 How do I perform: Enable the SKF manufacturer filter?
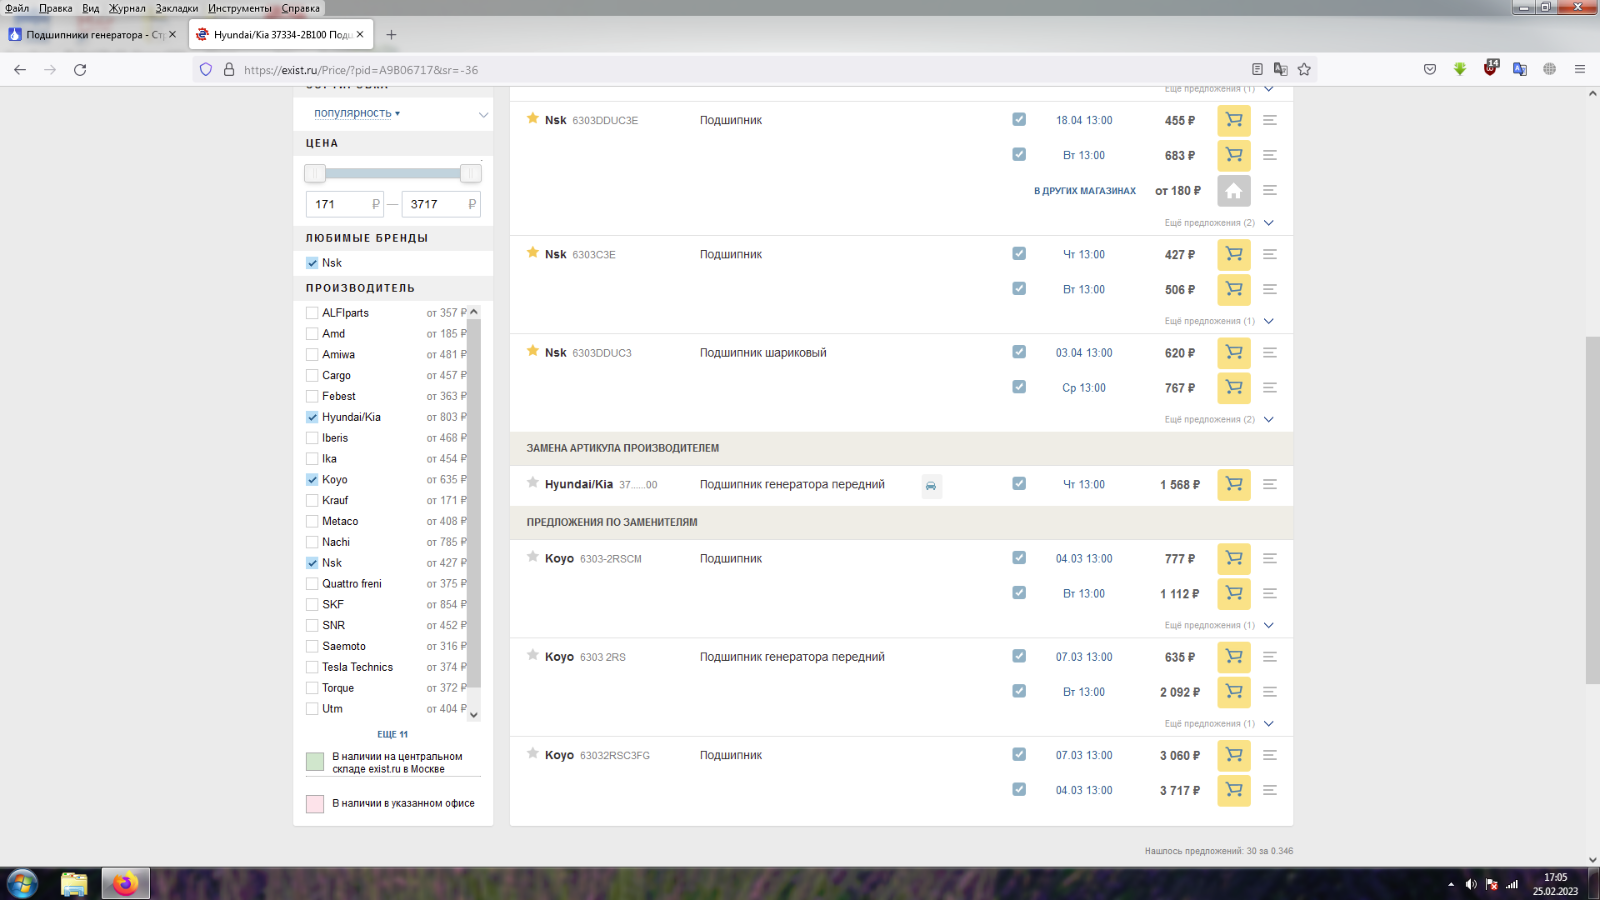click(x=312, y=605)
